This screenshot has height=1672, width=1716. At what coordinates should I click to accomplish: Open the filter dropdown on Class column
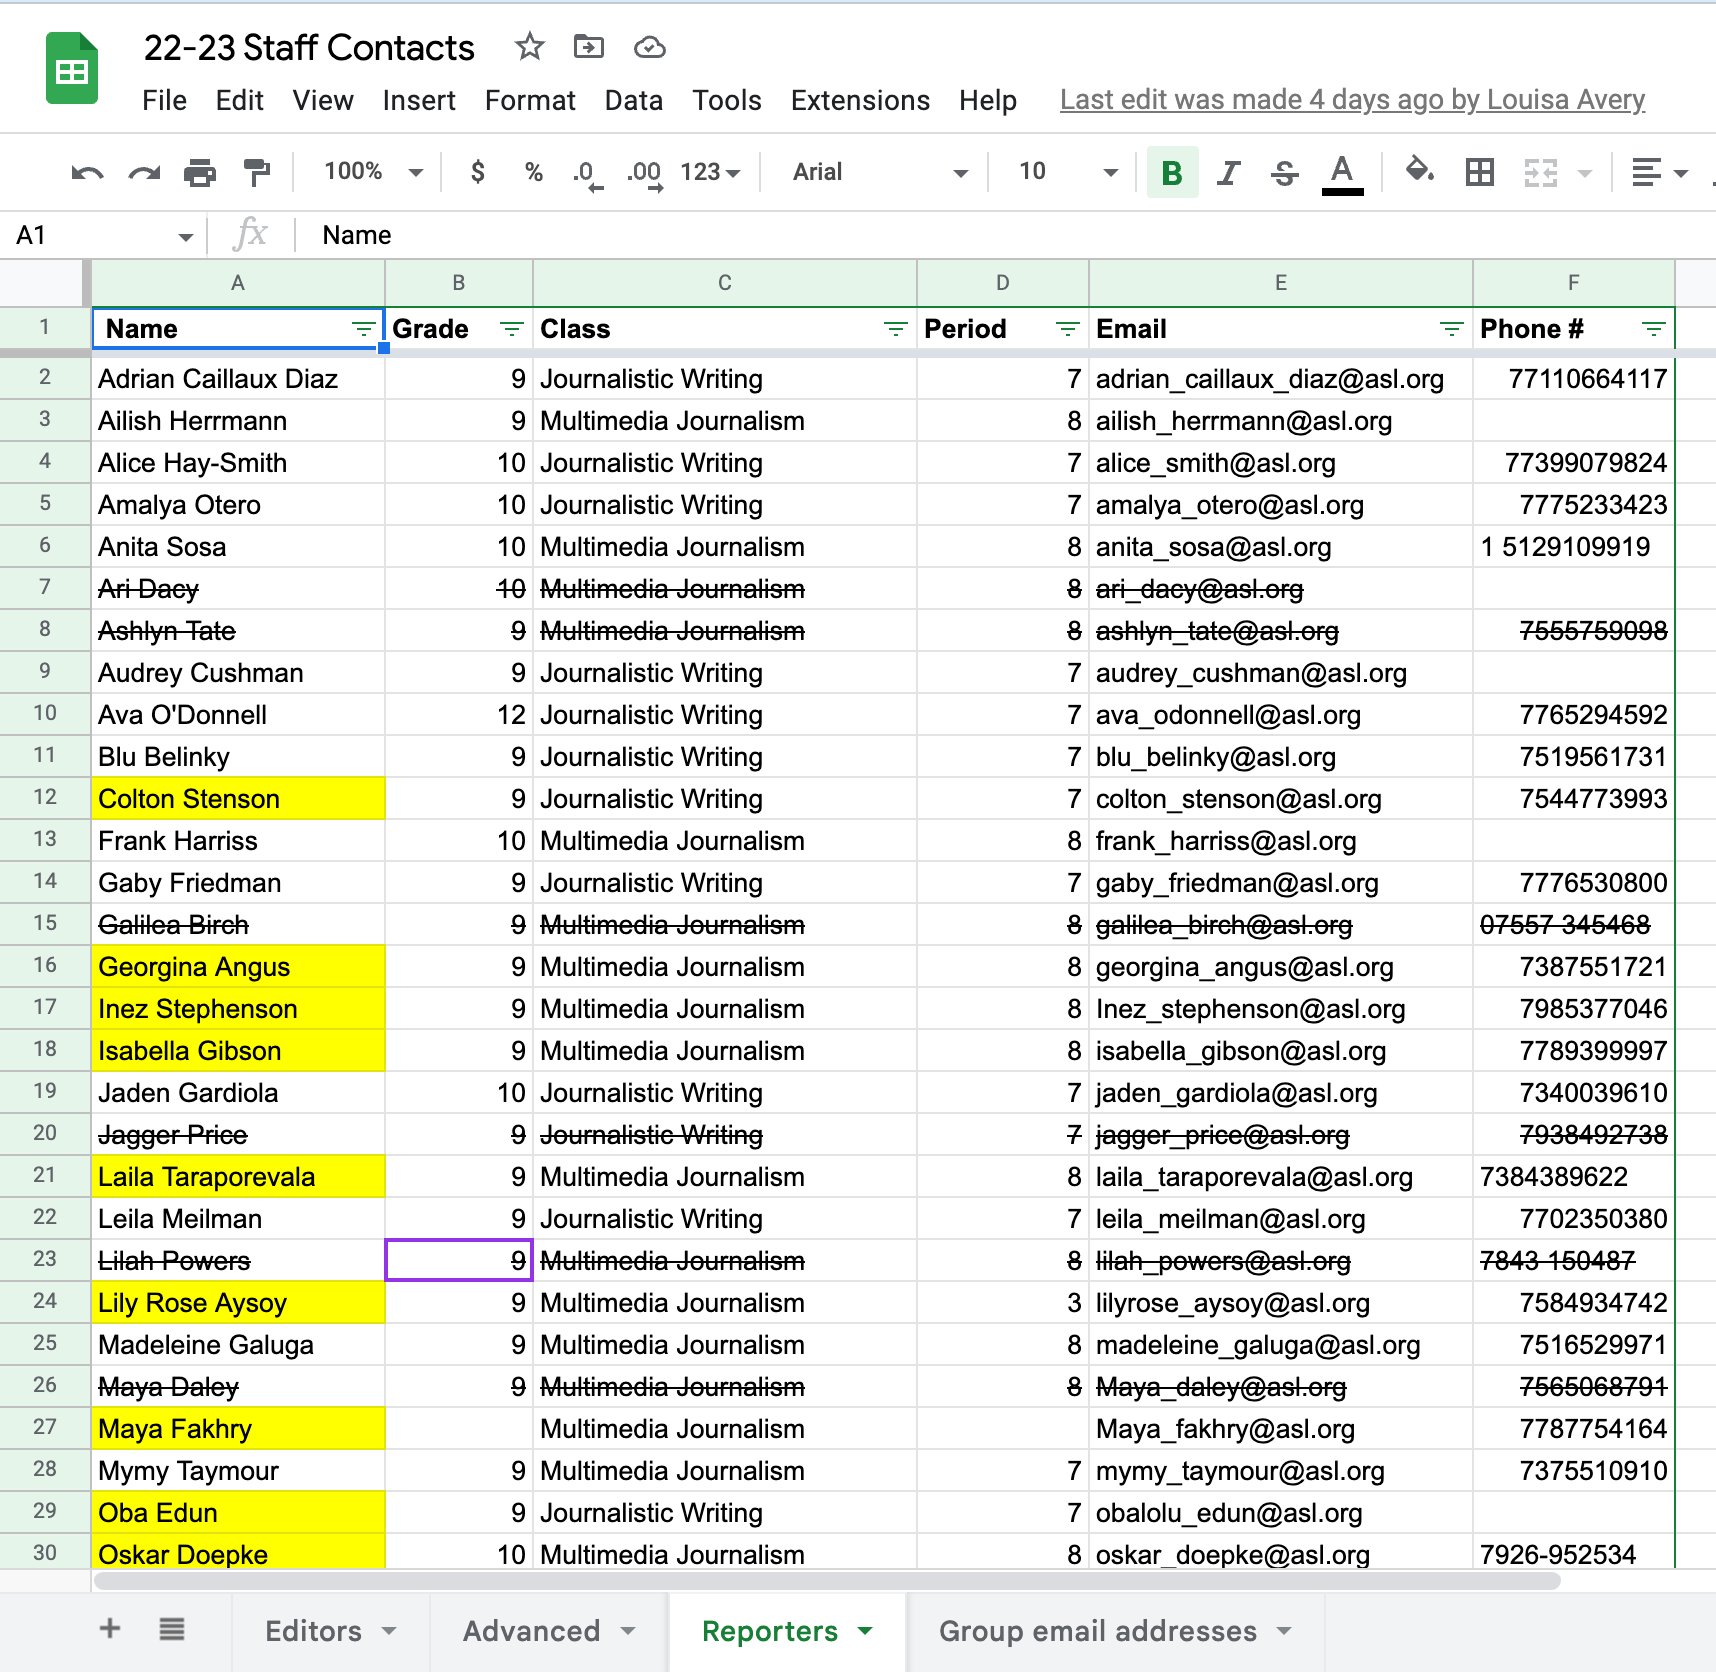[895, 329]
